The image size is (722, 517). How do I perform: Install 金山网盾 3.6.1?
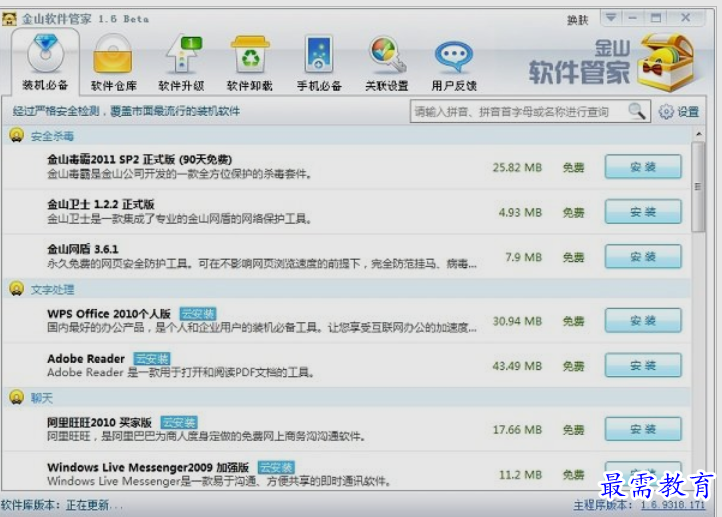(643, 256)
